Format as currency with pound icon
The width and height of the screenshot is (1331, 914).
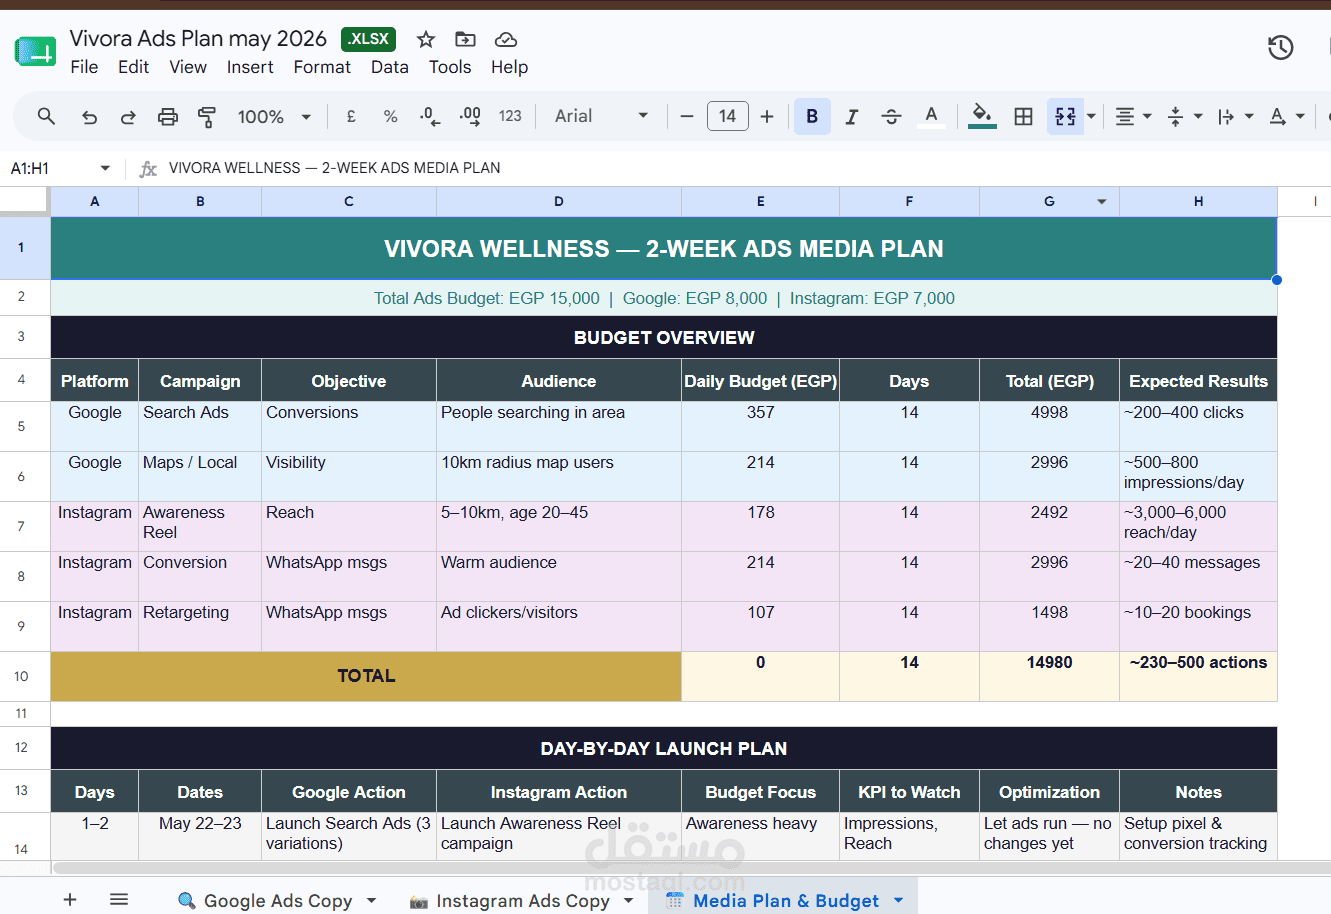(351, 116)
